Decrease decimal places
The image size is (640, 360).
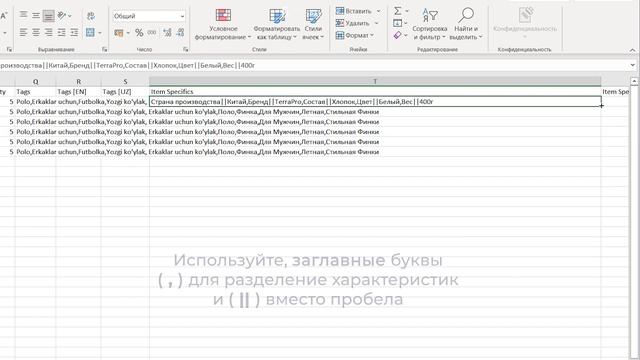pos(180,33)
